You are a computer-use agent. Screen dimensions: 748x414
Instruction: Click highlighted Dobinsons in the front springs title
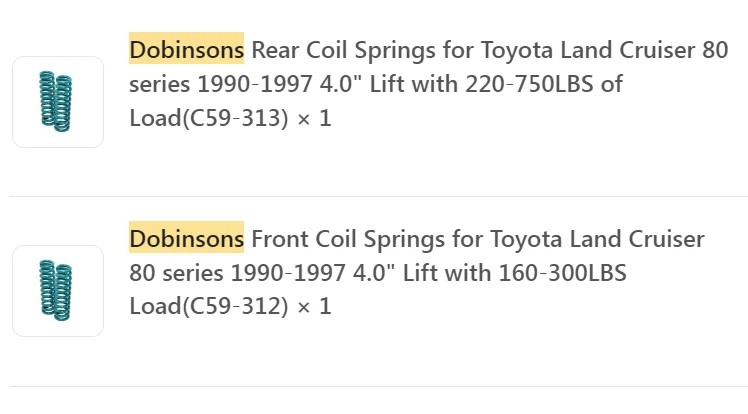click(x=186, y=240)
